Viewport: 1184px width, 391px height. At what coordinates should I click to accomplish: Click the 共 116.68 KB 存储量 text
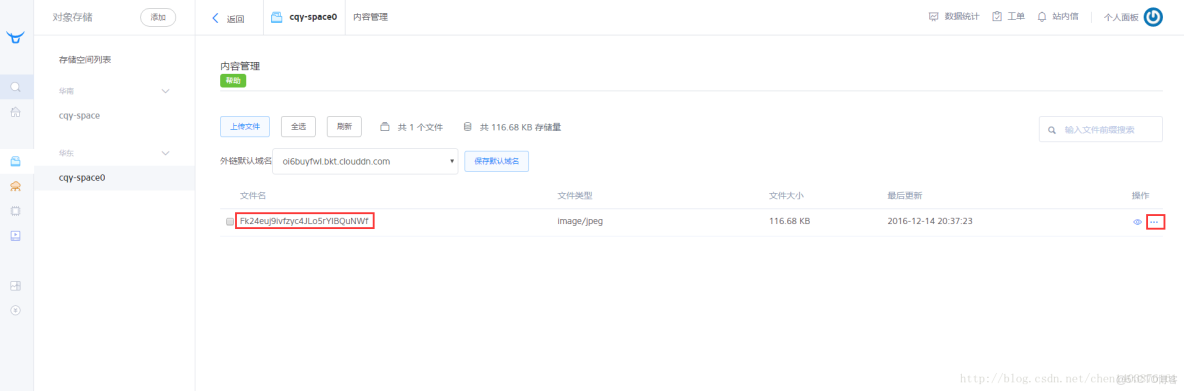520,128
